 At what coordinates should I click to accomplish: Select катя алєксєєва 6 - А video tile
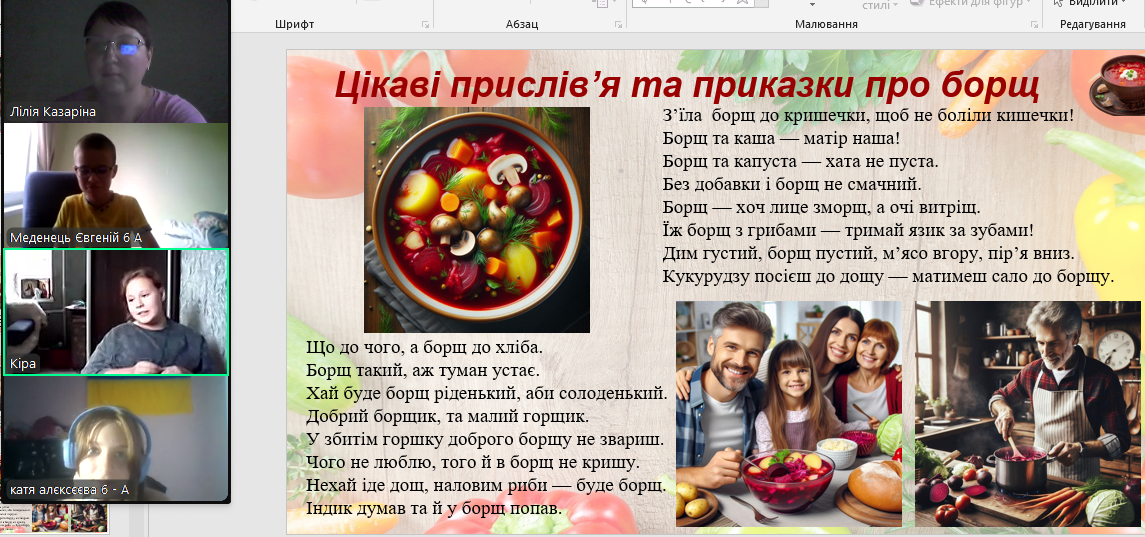[115, 438]
